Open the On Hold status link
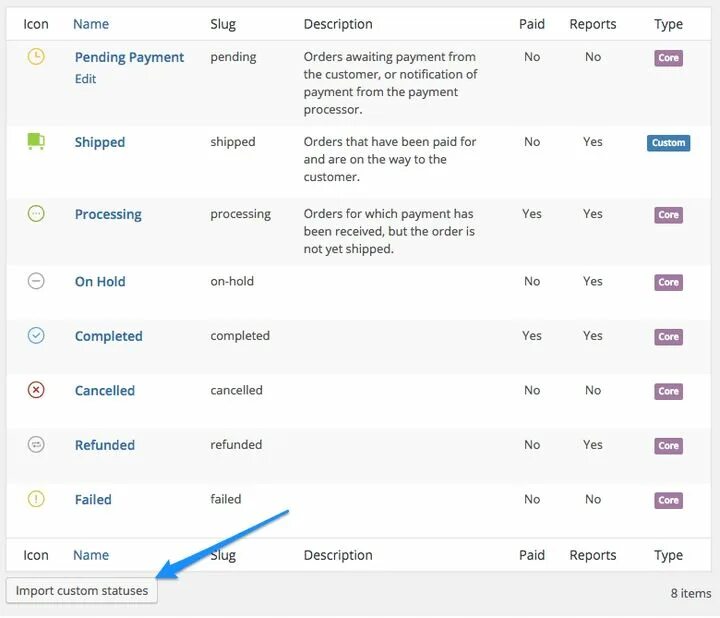Screen dimensions: 720x618 click(x=100, y=281)
